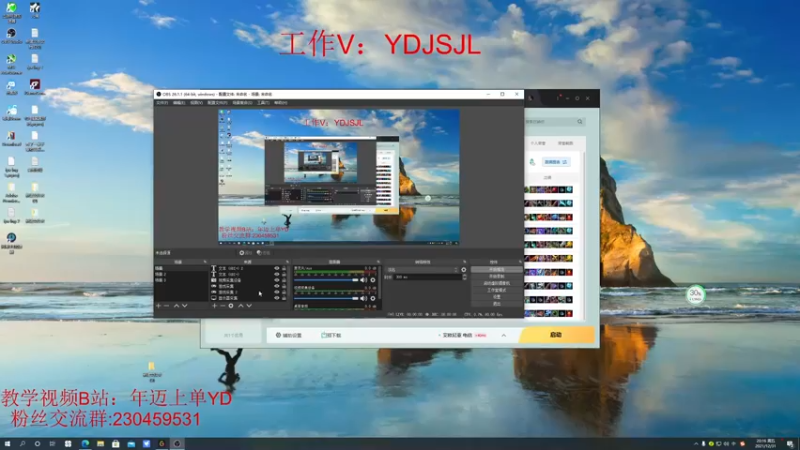The width and height of the screenshot is (800, 450).
Task: Toggle visibility of video capture device source
Action: (x=277, y=280)
